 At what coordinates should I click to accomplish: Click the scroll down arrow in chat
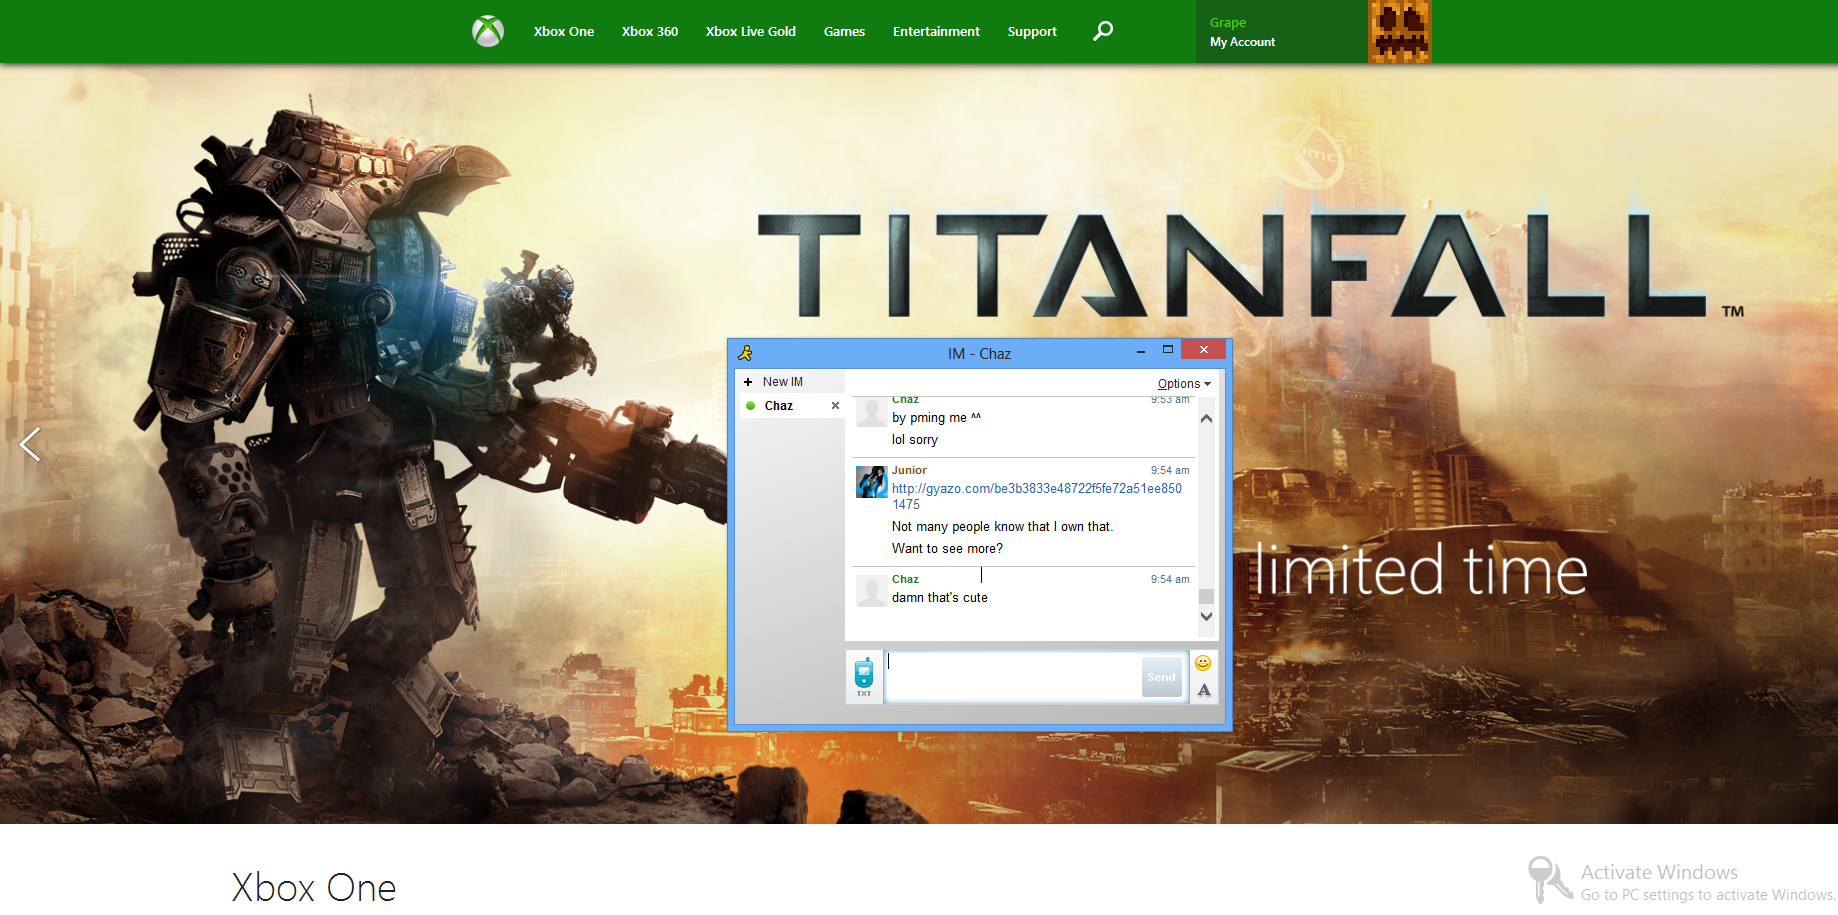(1206, 617)
